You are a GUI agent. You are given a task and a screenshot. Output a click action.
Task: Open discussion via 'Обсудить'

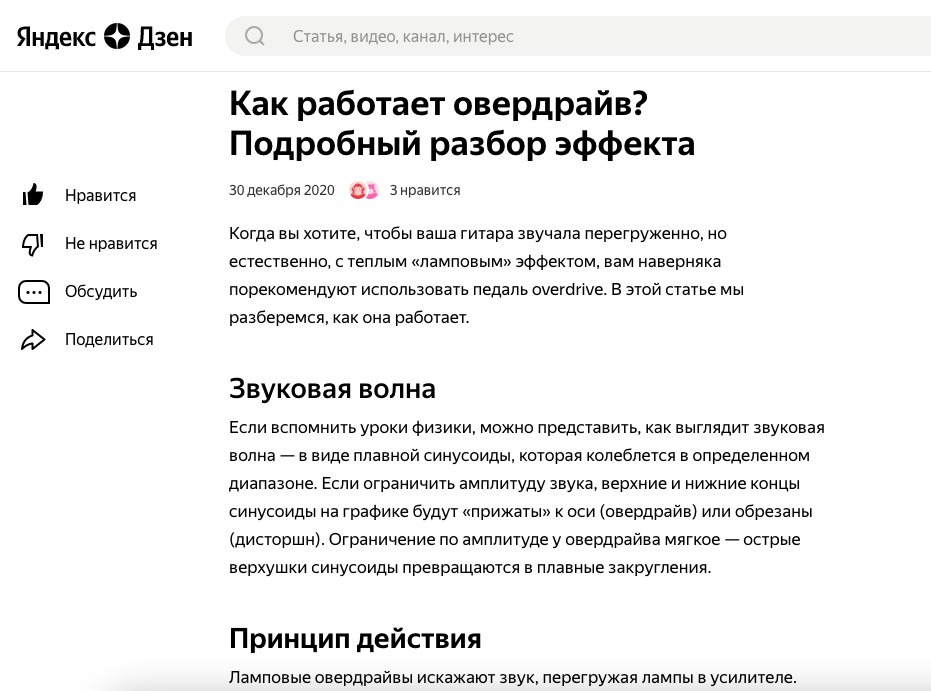click(x=101, y=291)
